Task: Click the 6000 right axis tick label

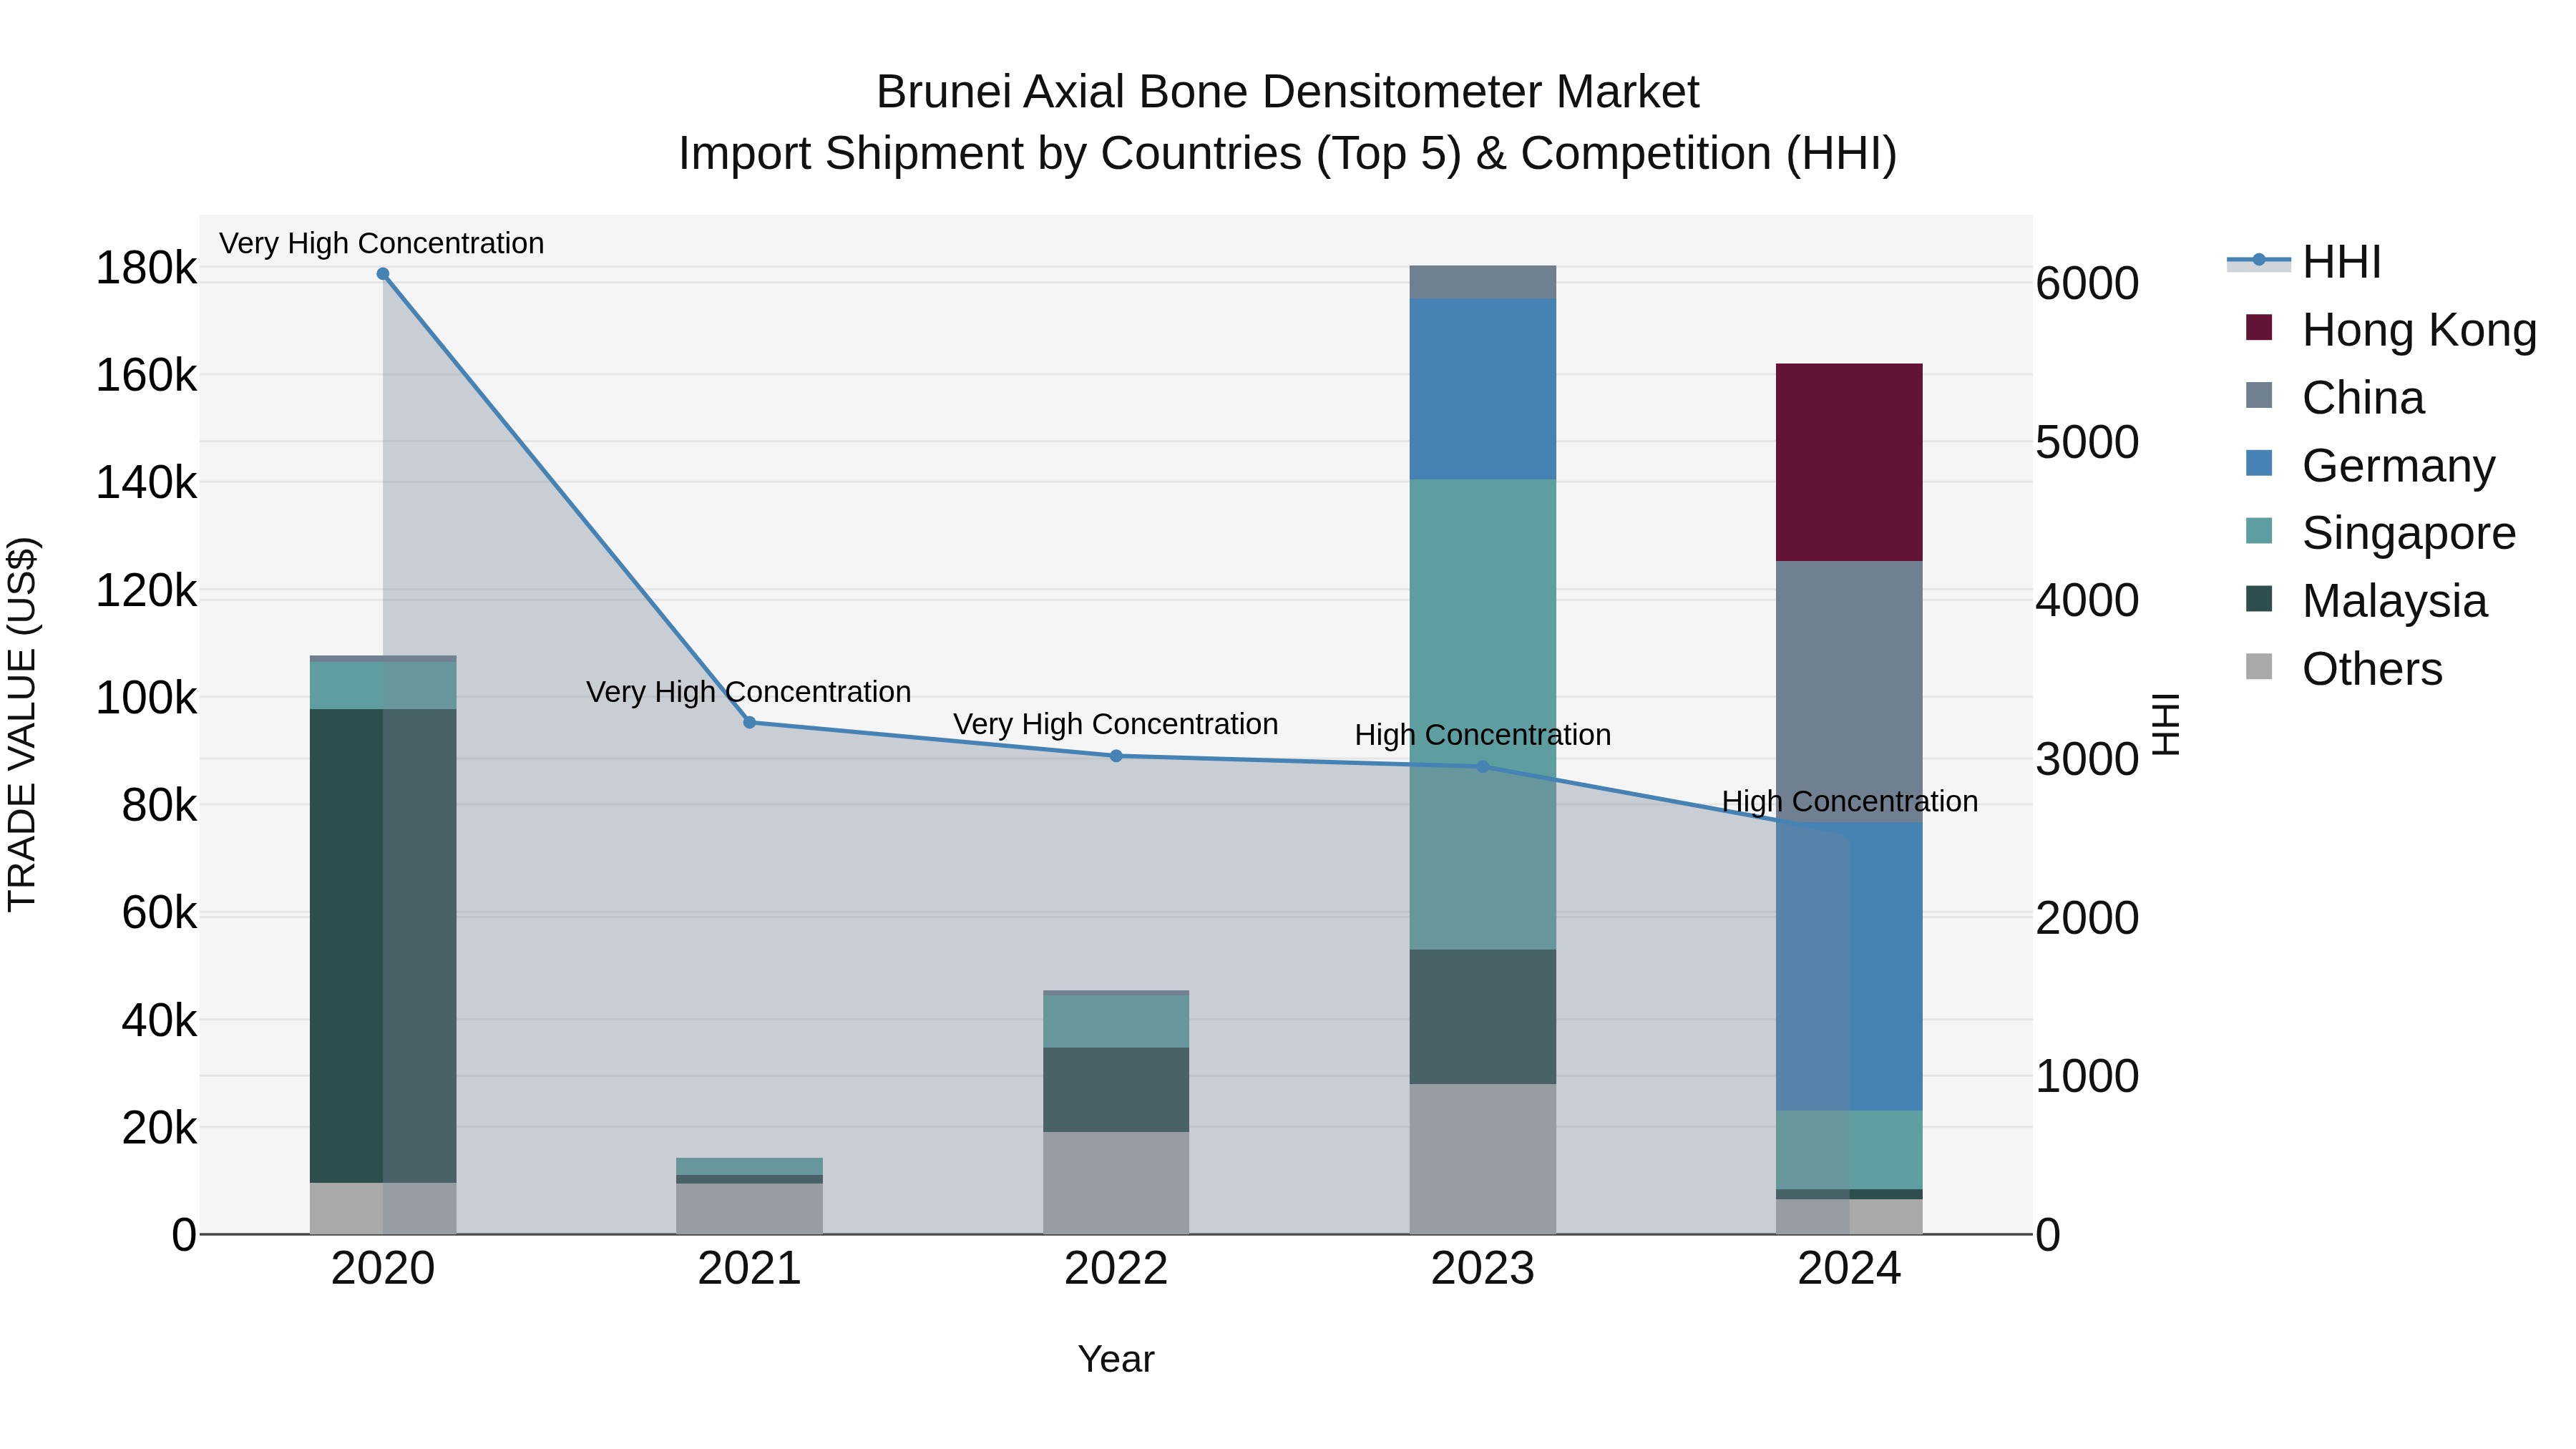Action: point(2088,284)
